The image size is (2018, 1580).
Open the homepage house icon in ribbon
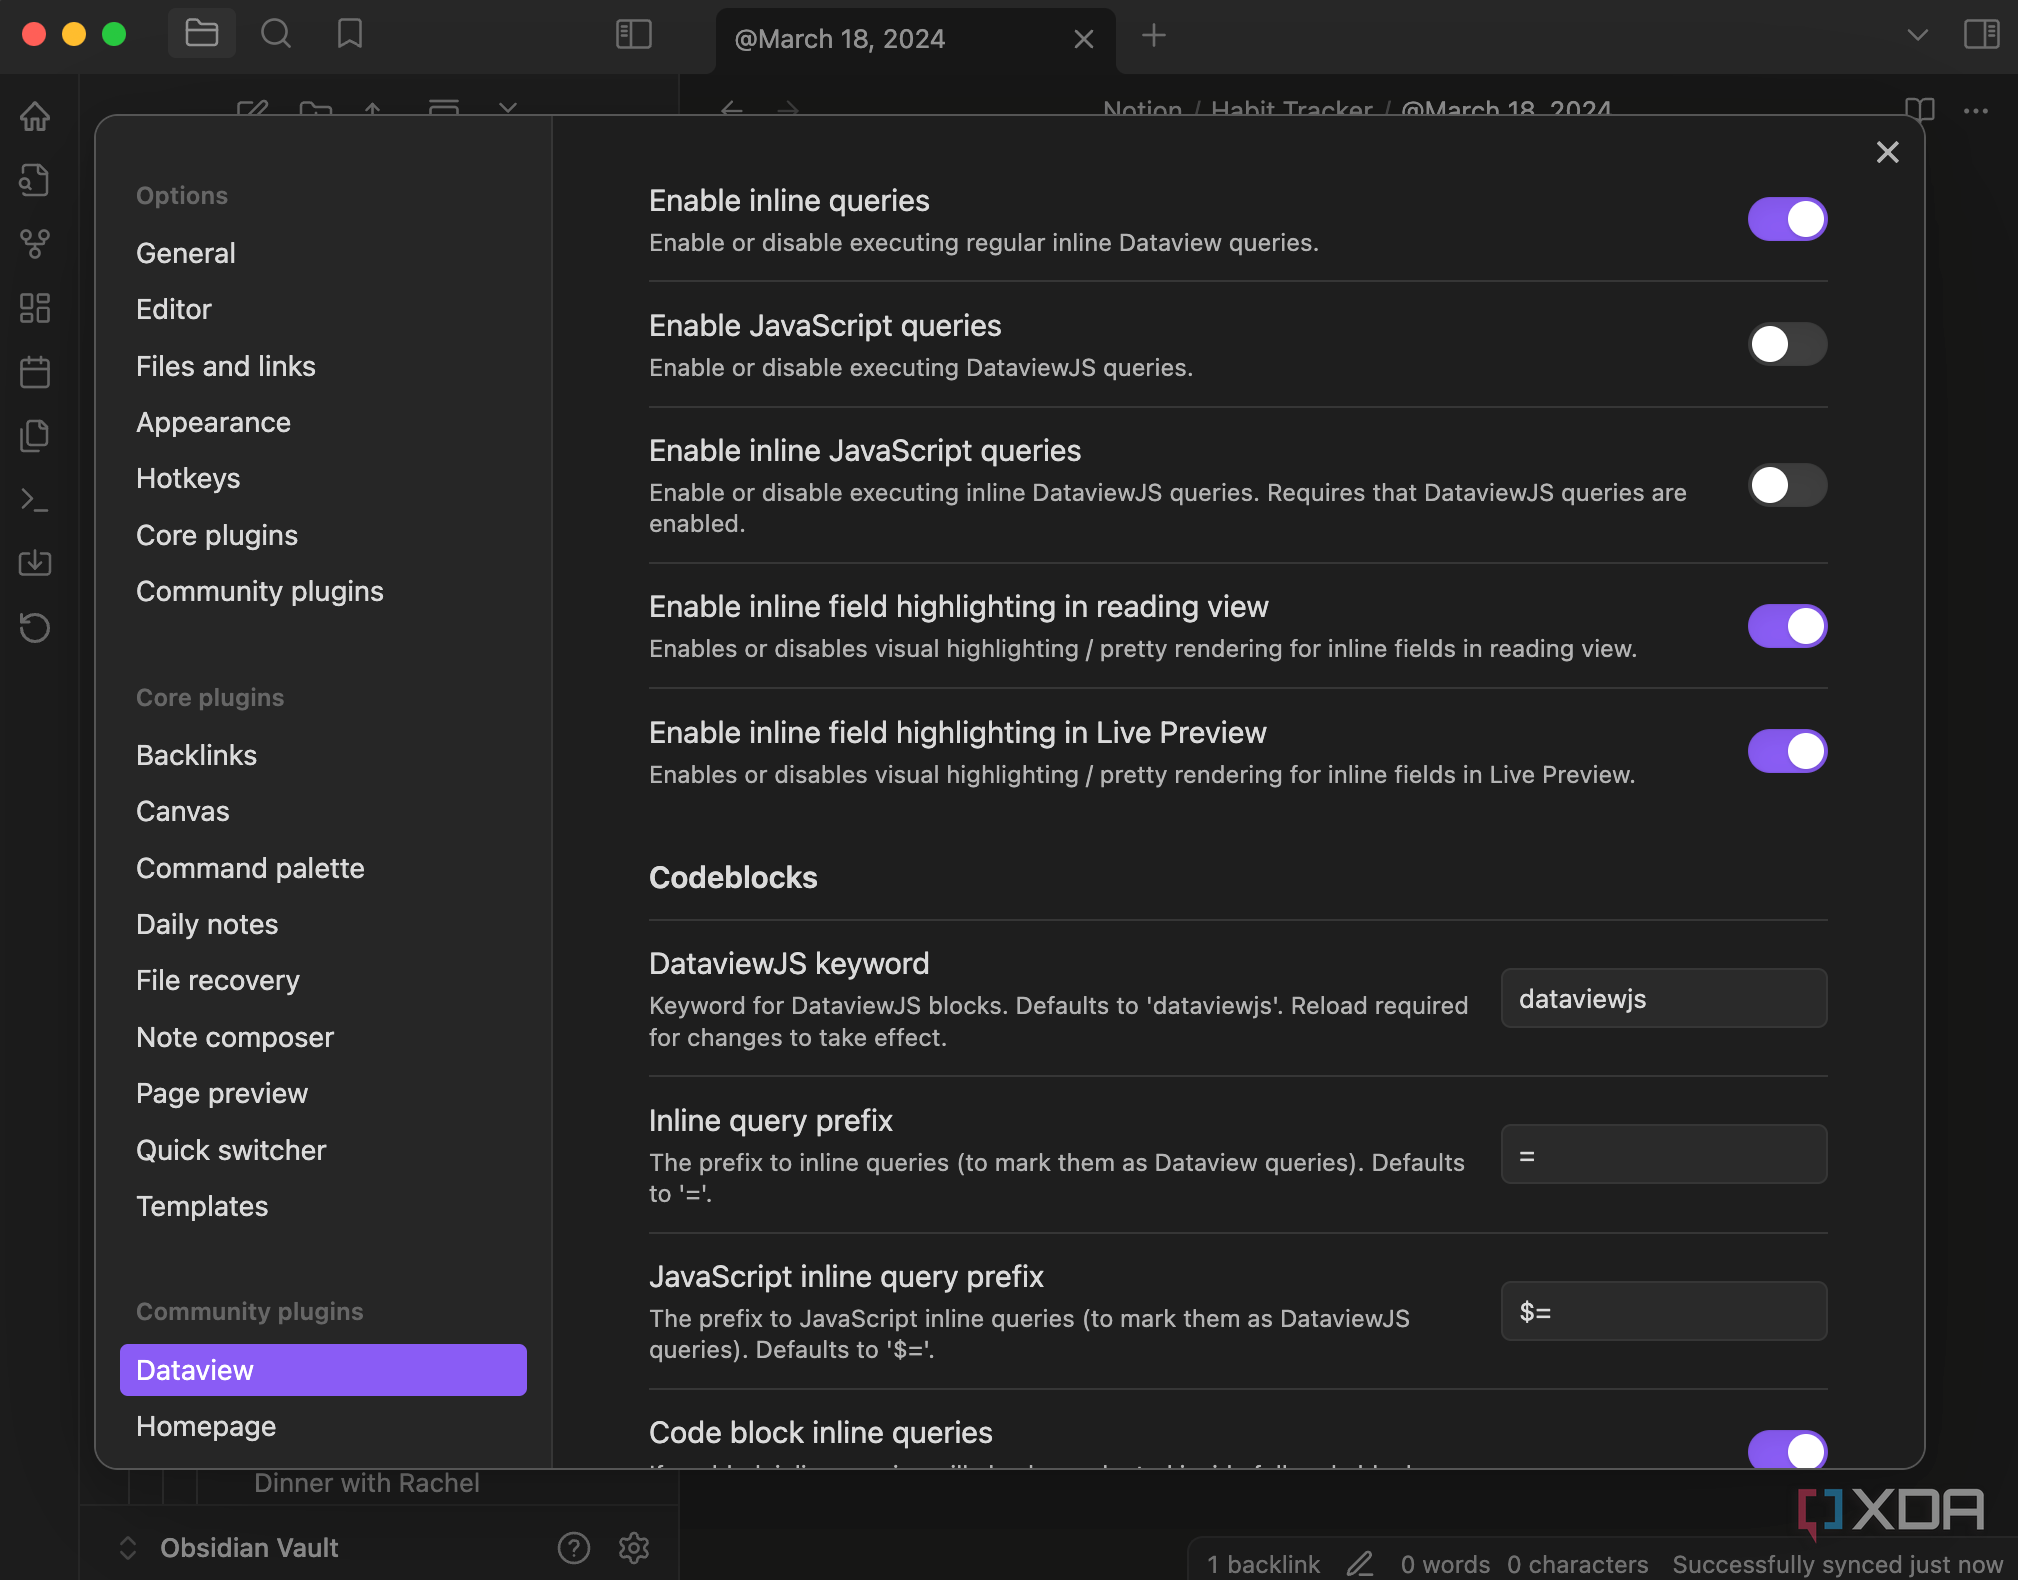pos(35,116)
